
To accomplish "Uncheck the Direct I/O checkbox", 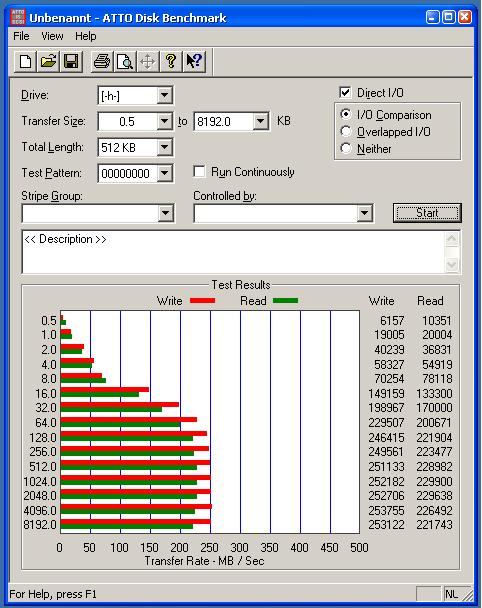I will pyautogui.click(x=345, y=93).
